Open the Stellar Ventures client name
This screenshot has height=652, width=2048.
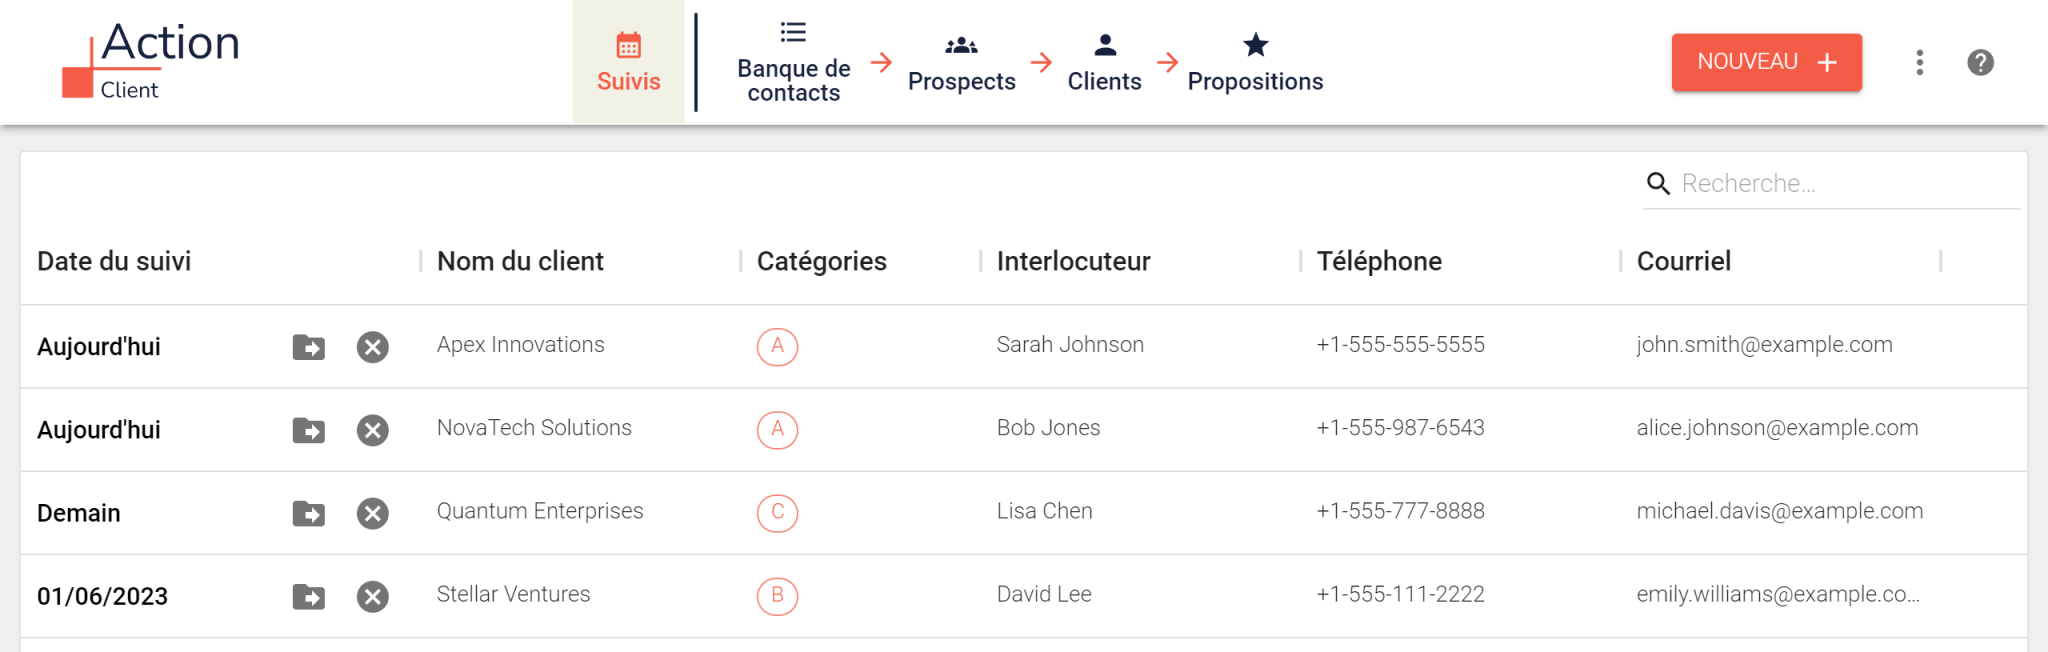(x=513, y=594)
